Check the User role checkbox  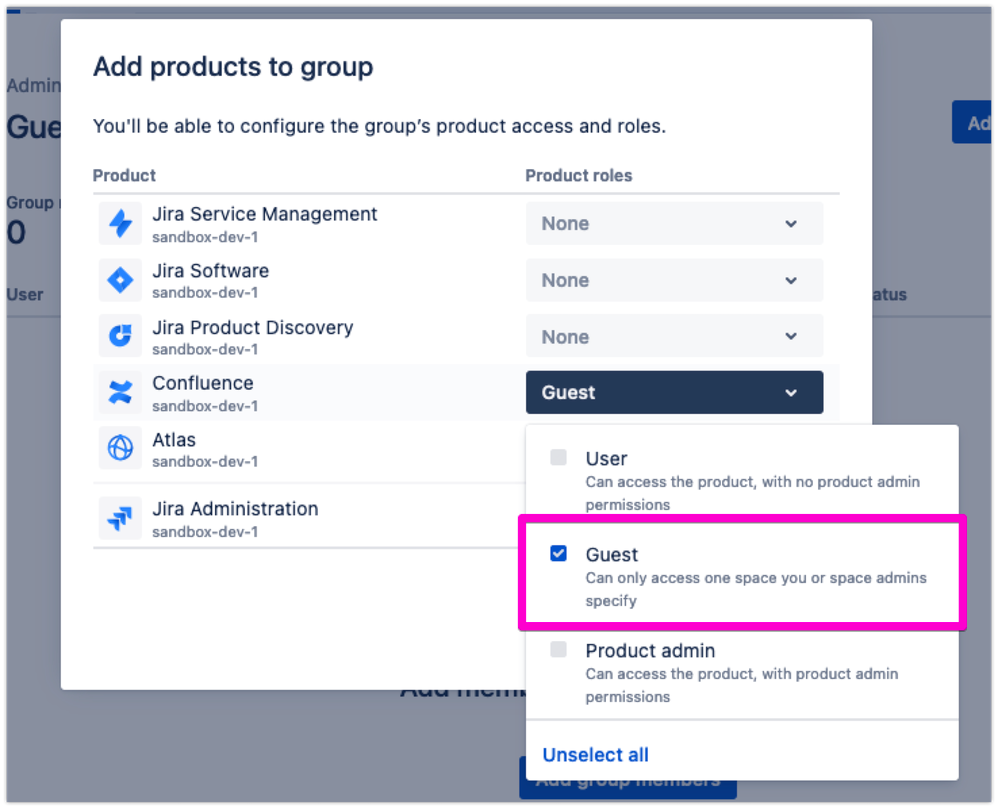click(558, 458)
